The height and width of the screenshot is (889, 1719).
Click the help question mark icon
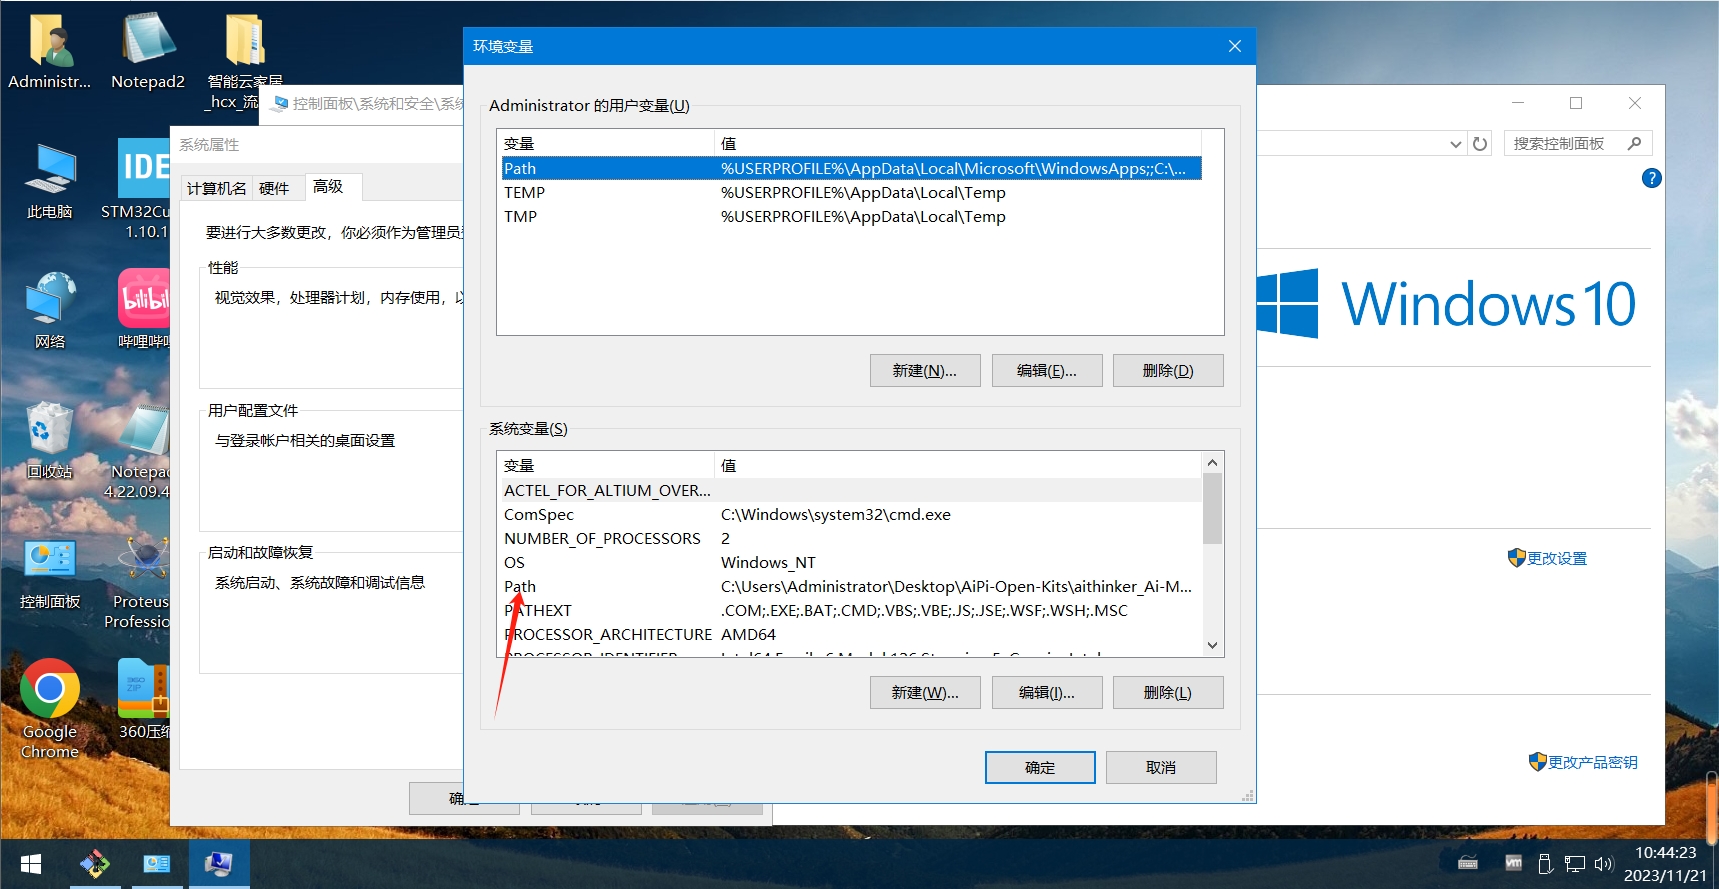pos(1652,178)
